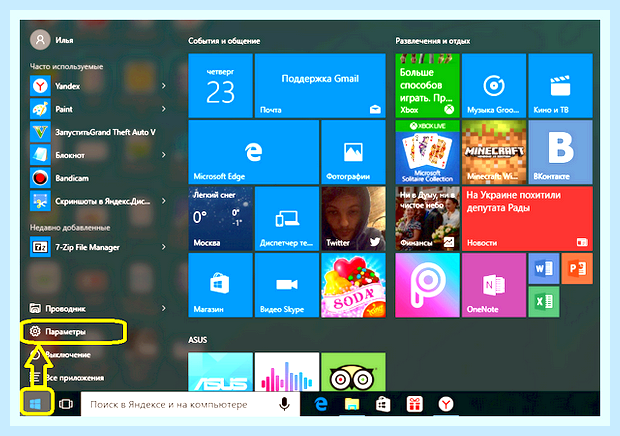Open the Store icon on the taskbar

click(x=383, y=404)
